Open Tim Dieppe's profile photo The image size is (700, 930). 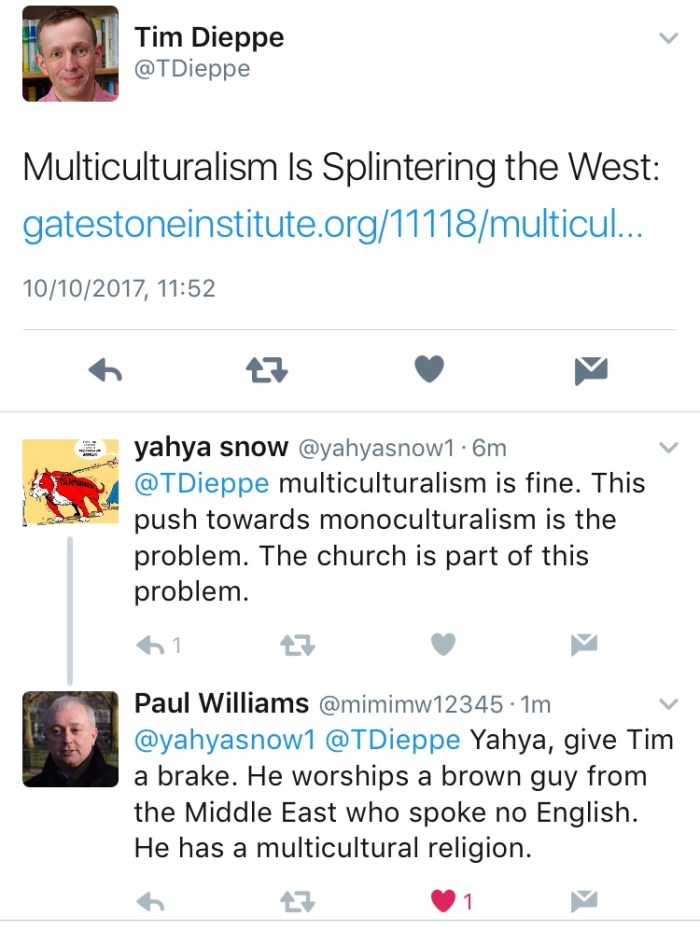coord(70,54)
